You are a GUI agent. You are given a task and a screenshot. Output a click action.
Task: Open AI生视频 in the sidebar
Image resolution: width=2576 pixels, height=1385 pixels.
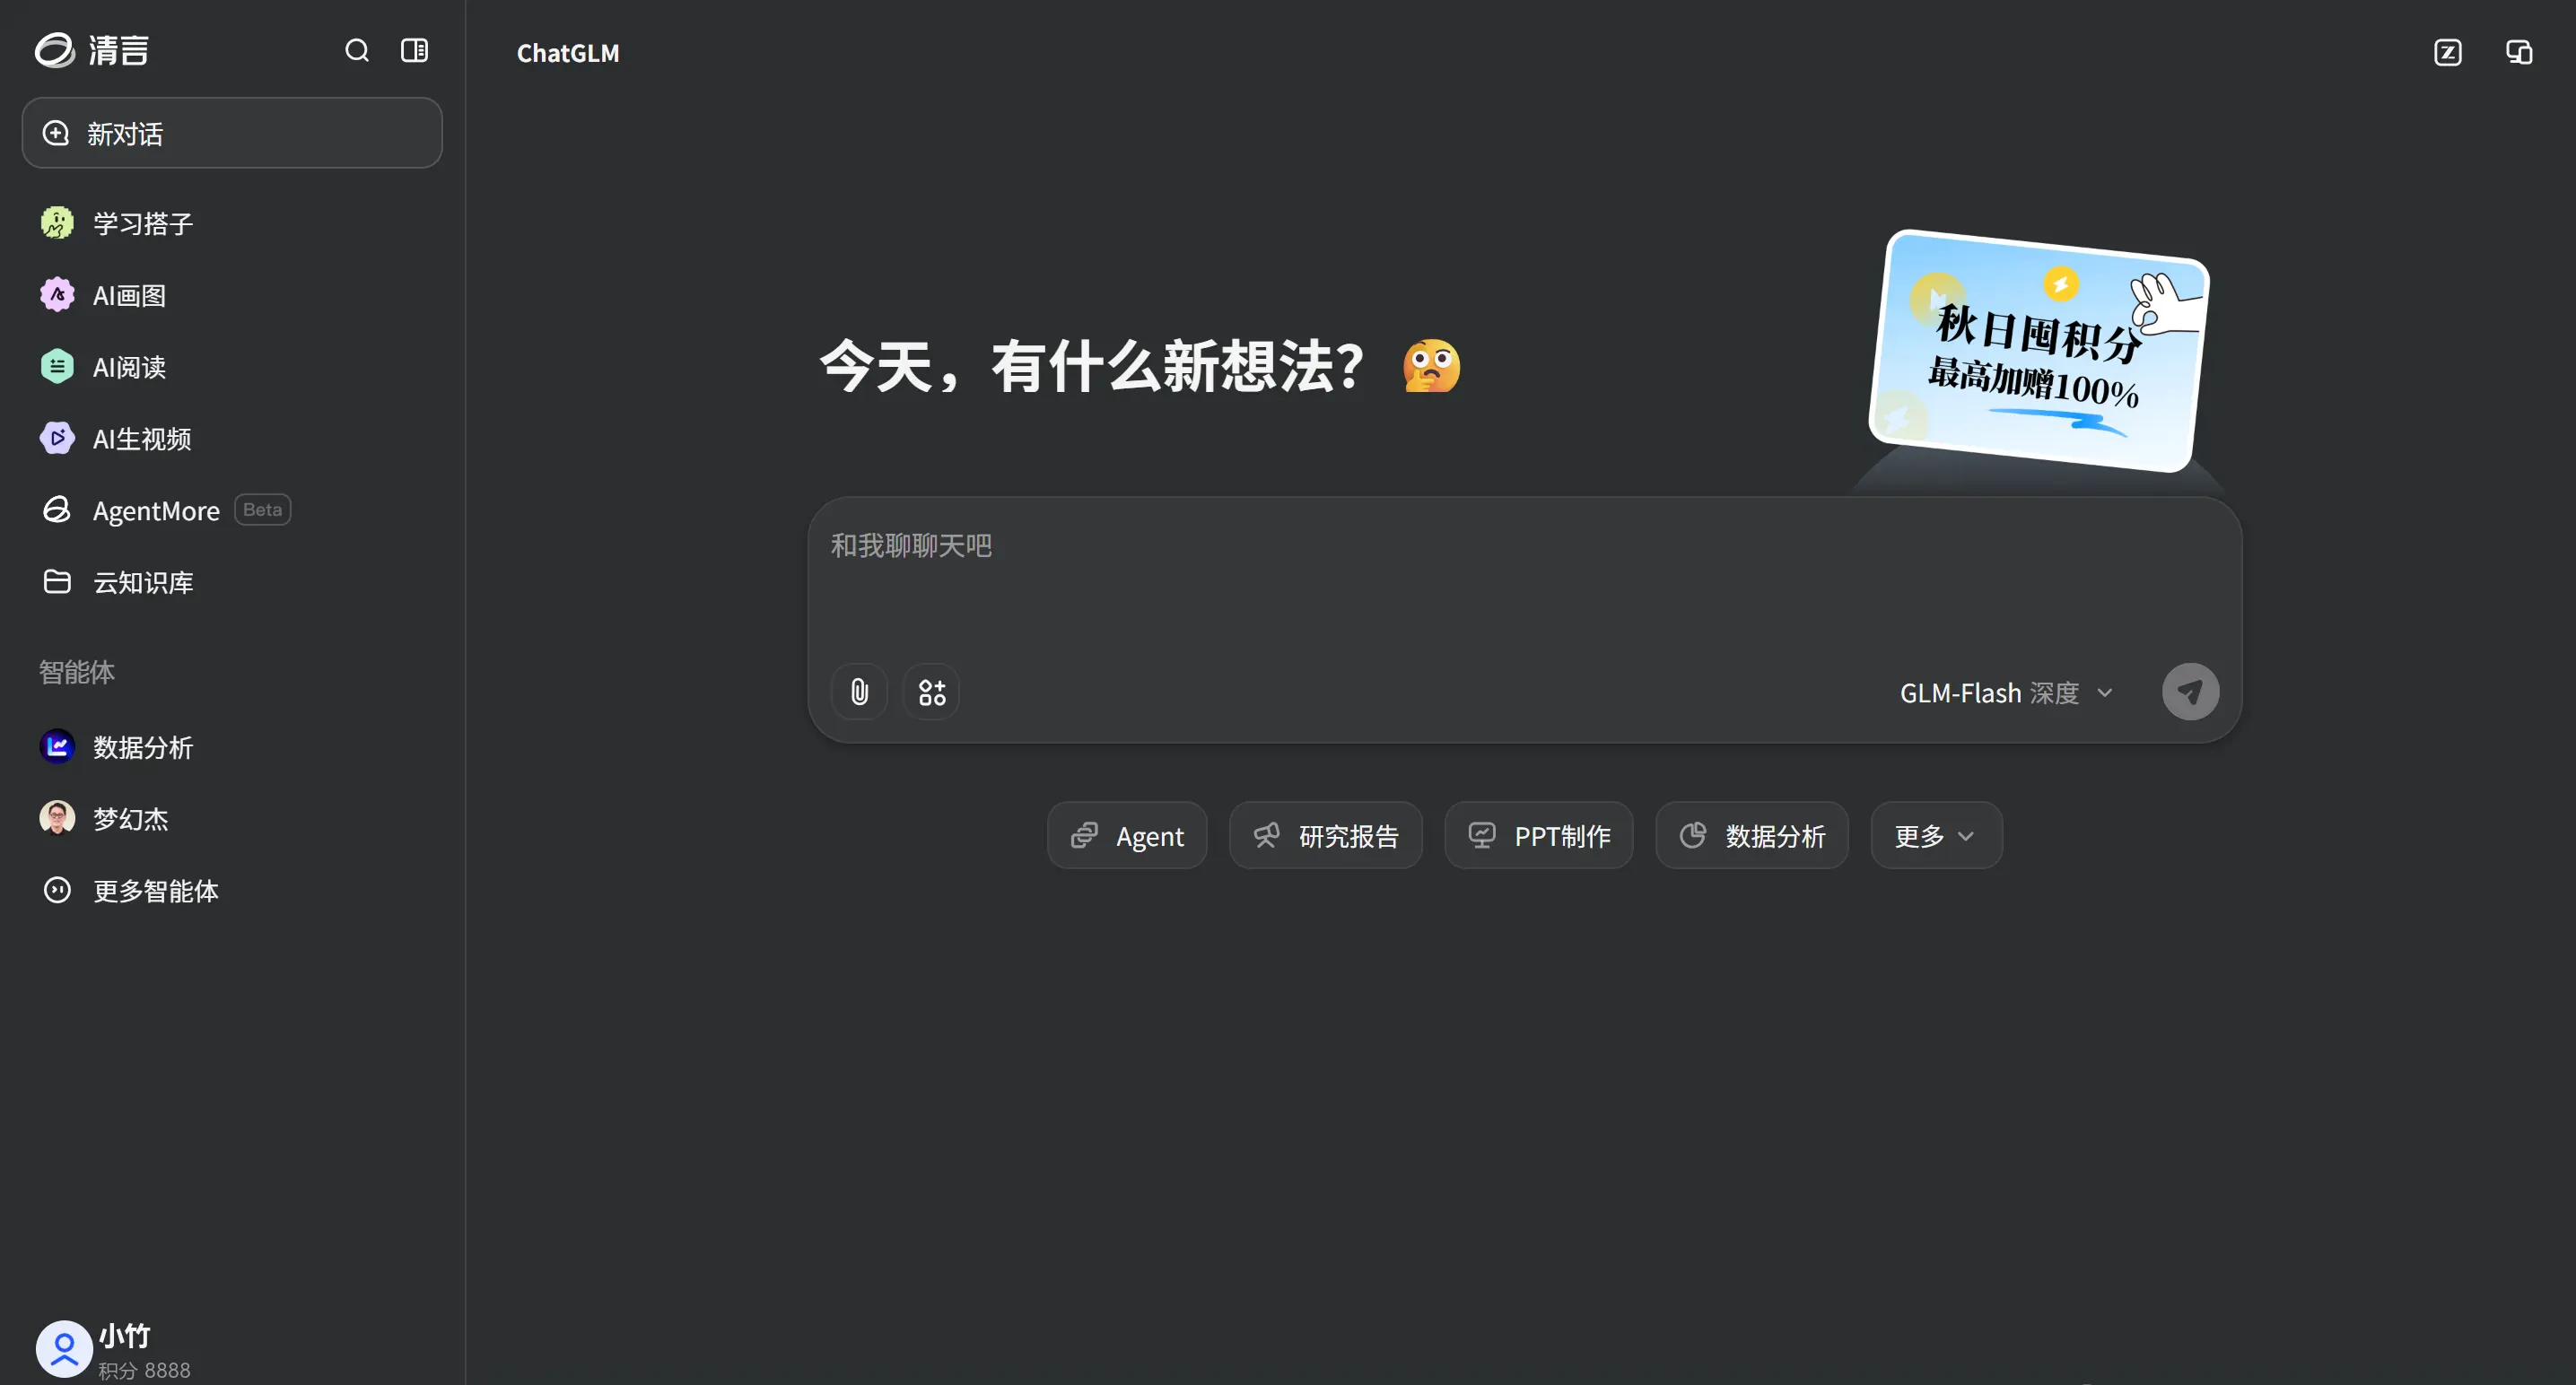click(232, 438)
